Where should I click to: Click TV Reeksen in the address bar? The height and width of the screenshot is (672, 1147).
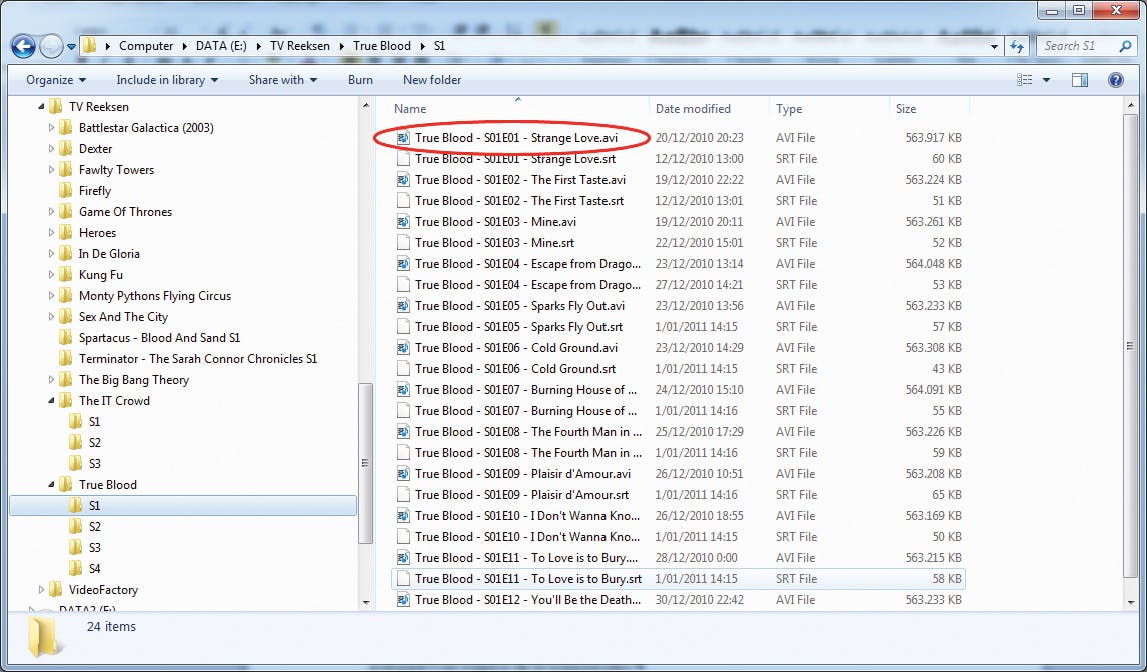click(298, 45)
